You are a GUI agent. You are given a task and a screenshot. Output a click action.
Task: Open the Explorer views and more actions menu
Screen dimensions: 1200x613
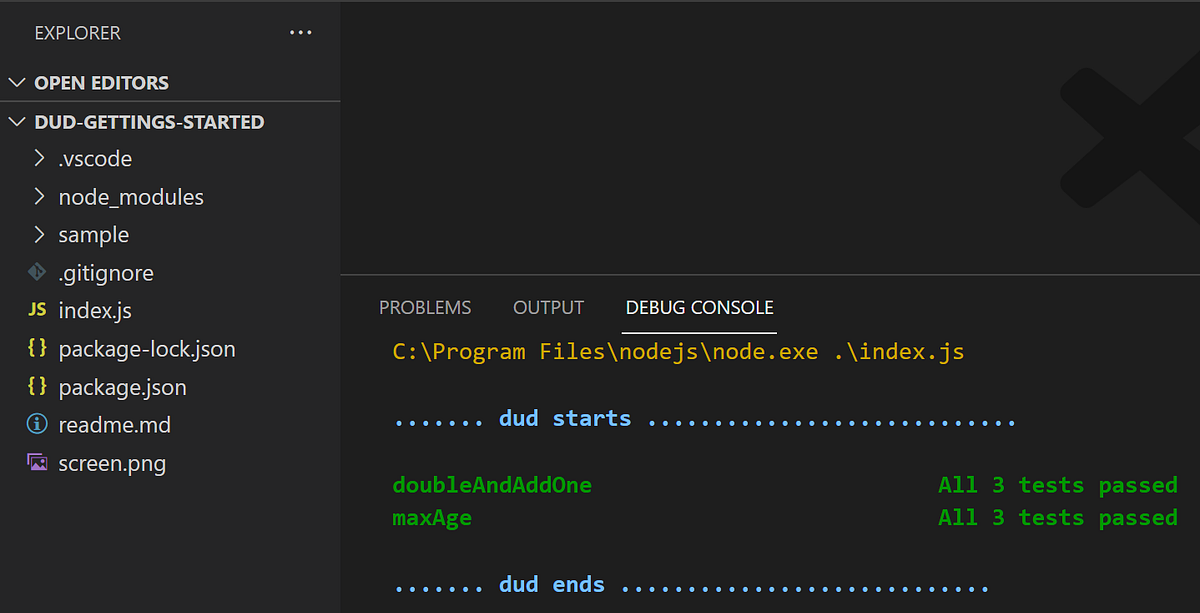point(301,32)
